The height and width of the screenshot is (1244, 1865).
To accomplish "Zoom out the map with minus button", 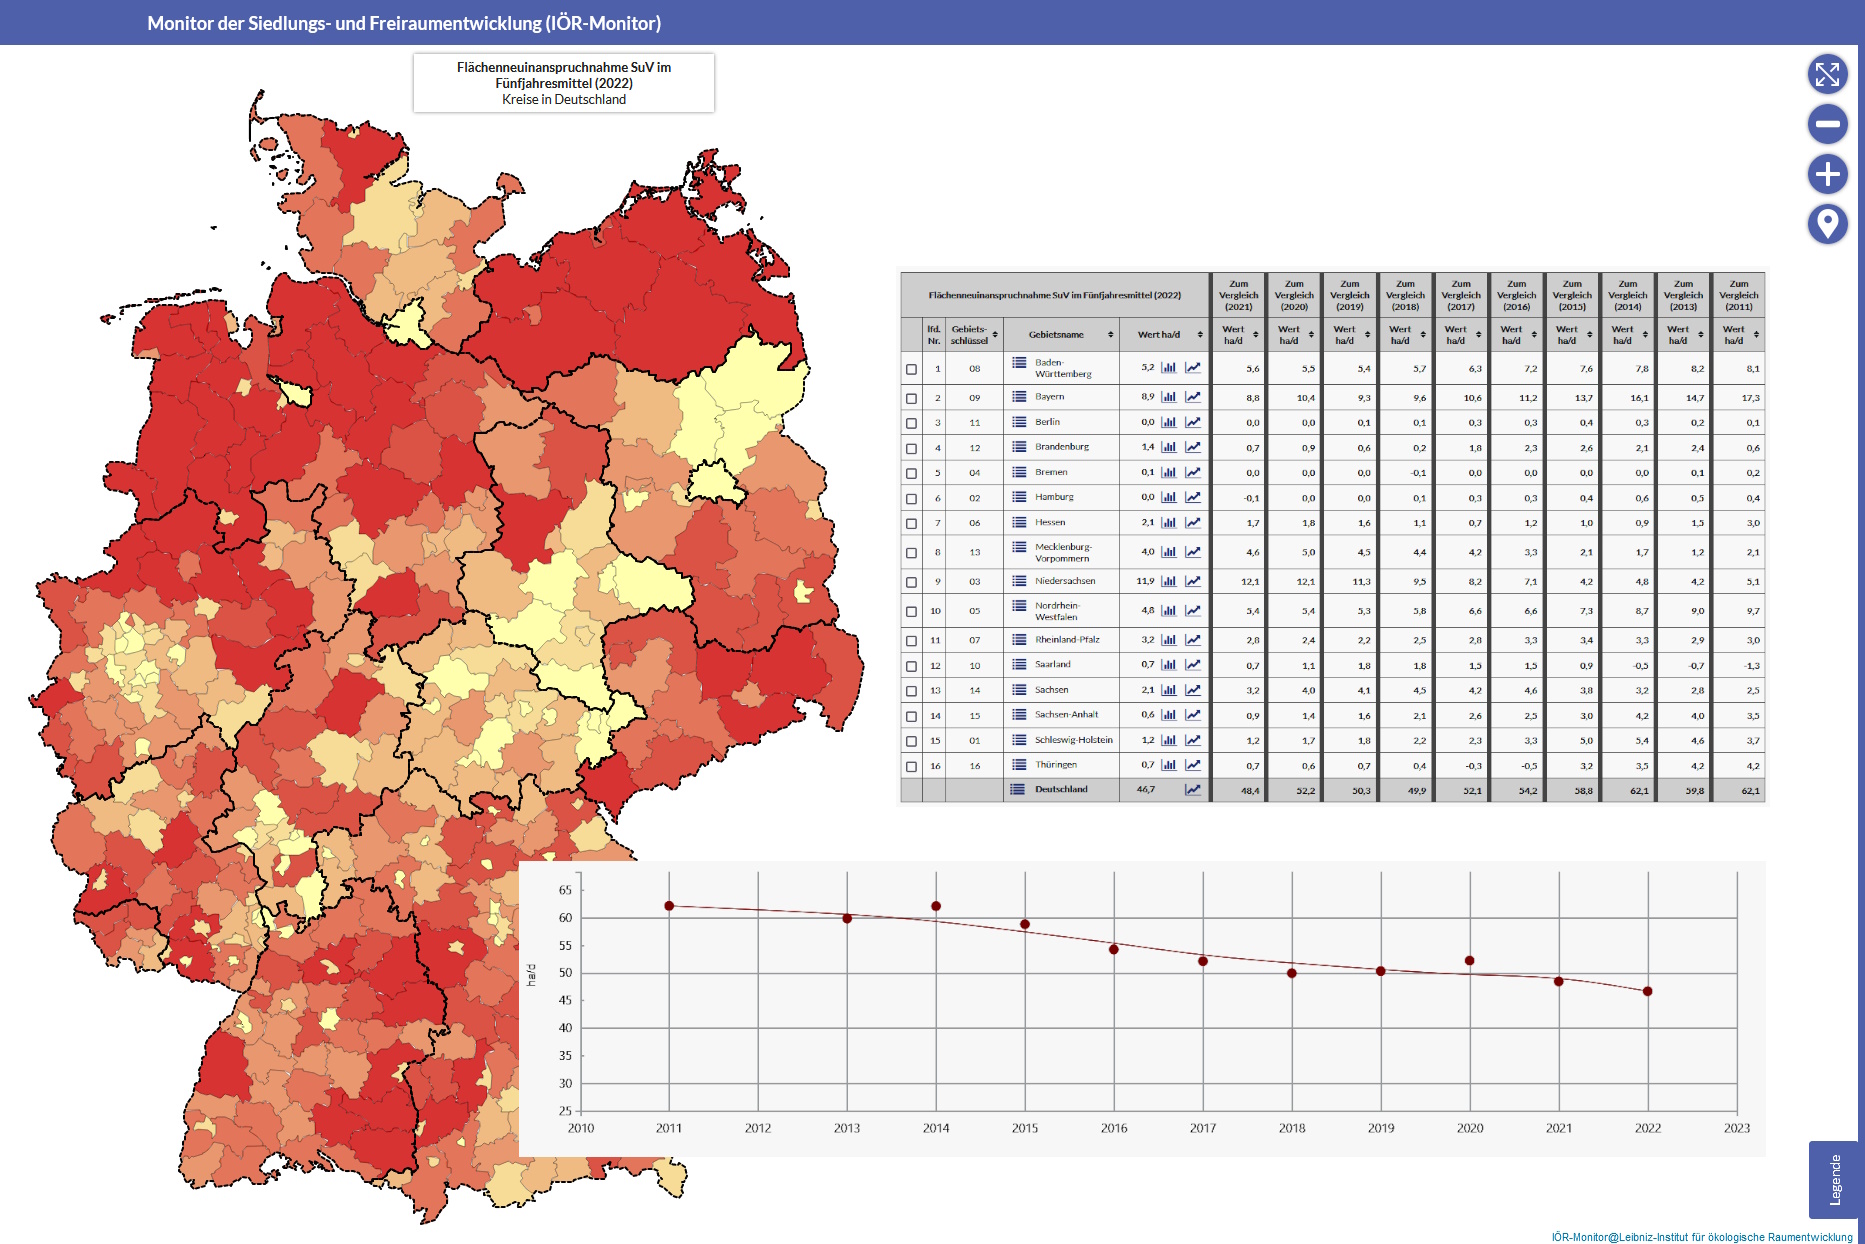I will coord(1827,124).
